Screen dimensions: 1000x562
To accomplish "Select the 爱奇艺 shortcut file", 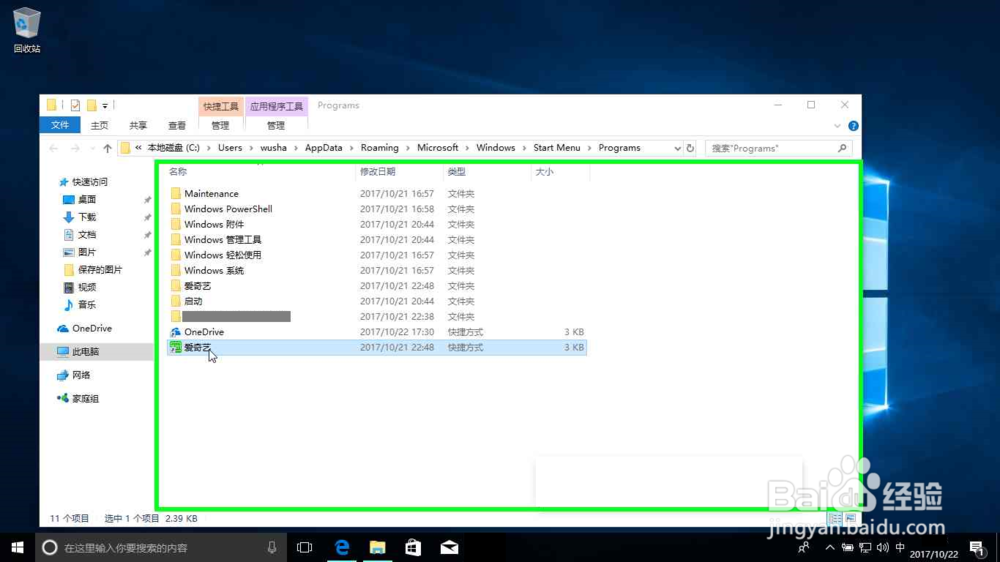I will [x=376, y=348].
